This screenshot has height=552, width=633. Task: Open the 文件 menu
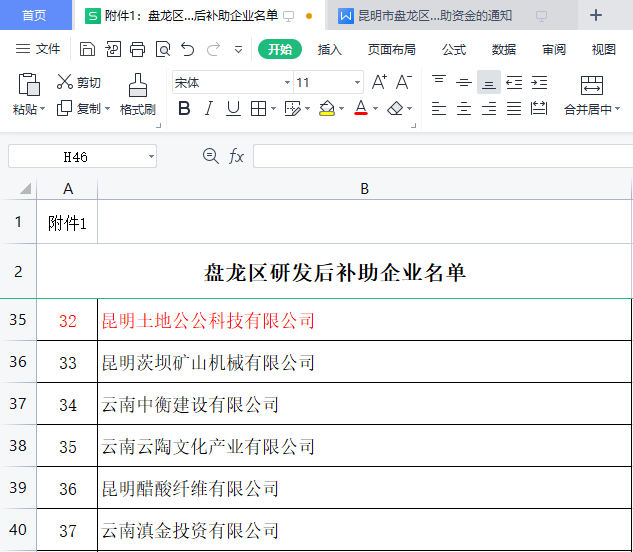tap(38, 49)
